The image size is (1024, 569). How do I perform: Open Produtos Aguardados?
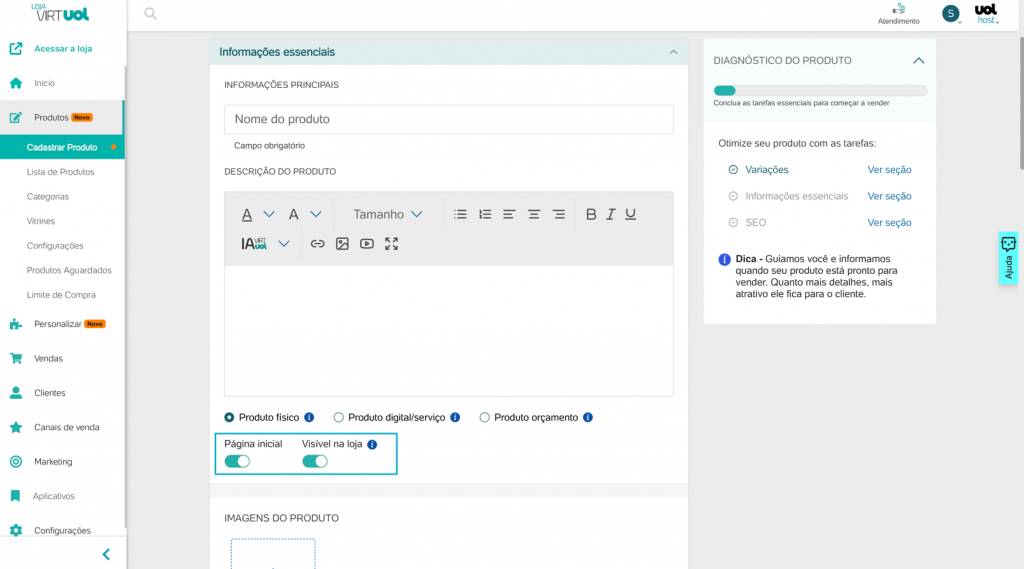(69, 270)
